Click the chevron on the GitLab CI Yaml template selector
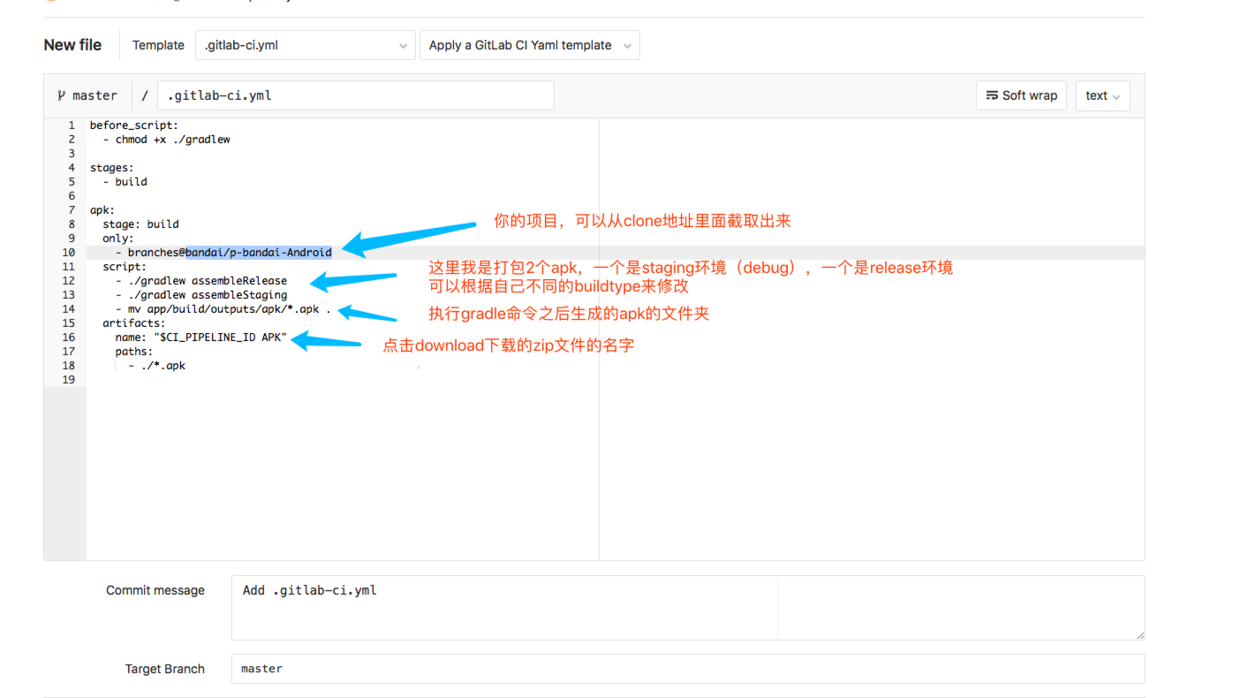The height and width of the screenshot is (698, 1240). 627,45
